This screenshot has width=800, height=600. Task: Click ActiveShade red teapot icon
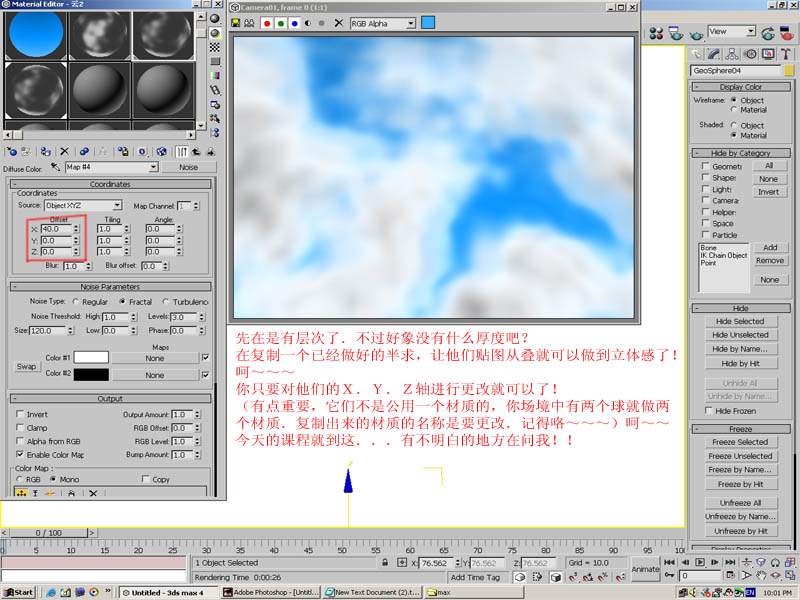[x=787, y=34]
